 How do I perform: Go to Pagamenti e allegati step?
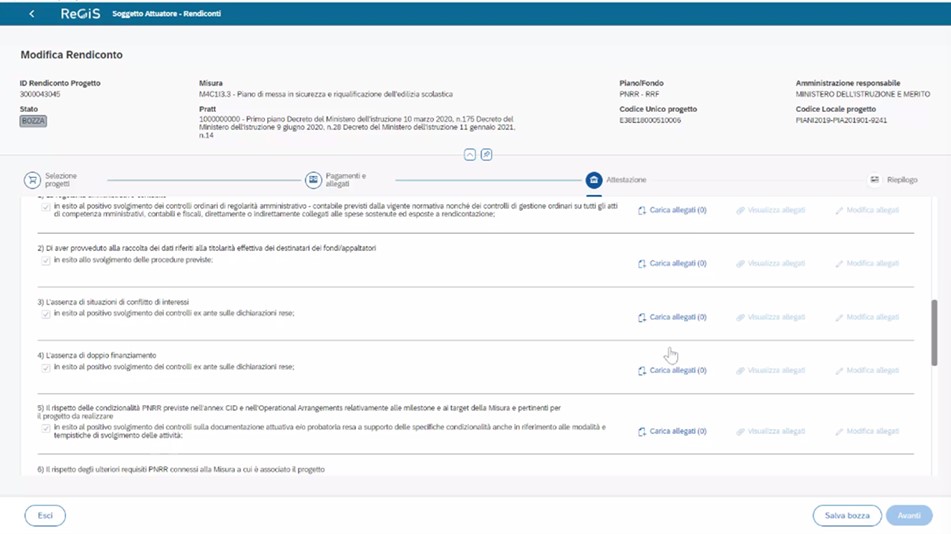coord(346,180)
